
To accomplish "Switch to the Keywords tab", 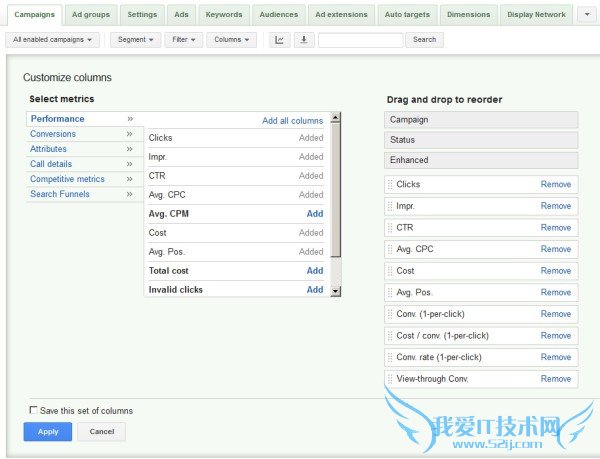I will pyautogui.click(x=222, y=15).
